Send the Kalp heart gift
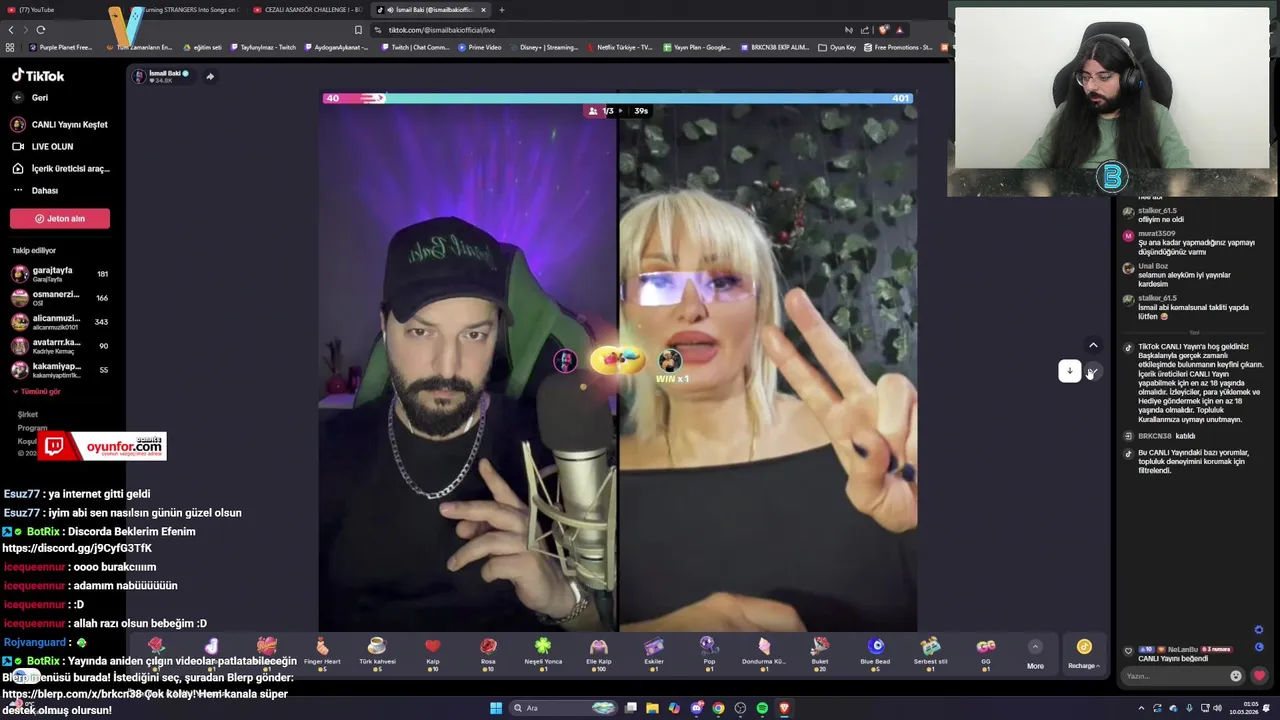This screenshot has width=1280, height=720. (432, 653)
